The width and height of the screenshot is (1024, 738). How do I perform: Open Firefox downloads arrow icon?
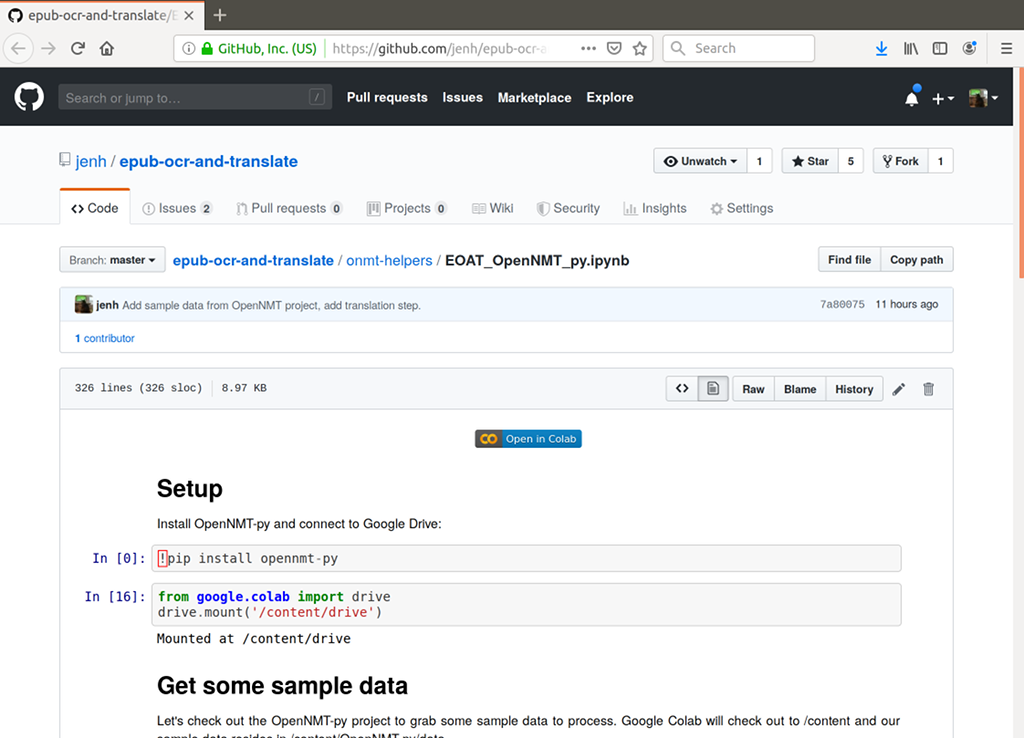coord(882,48)
